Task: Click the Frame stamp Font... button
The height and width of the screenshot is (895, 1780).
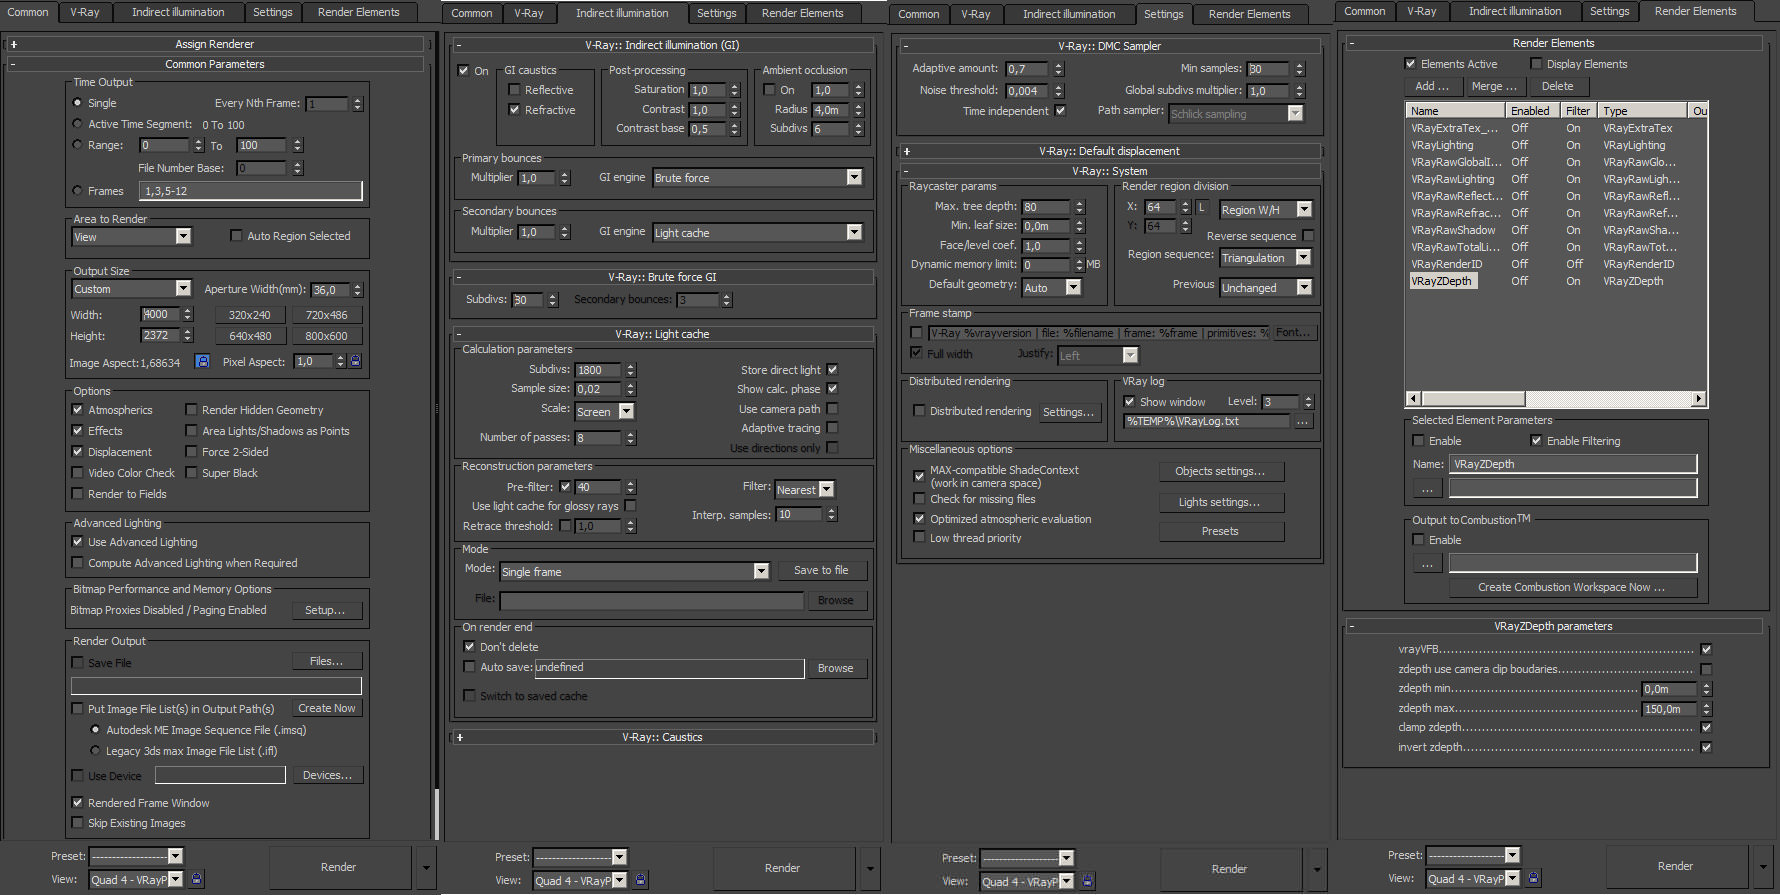Action: [x=1293, y=333]
